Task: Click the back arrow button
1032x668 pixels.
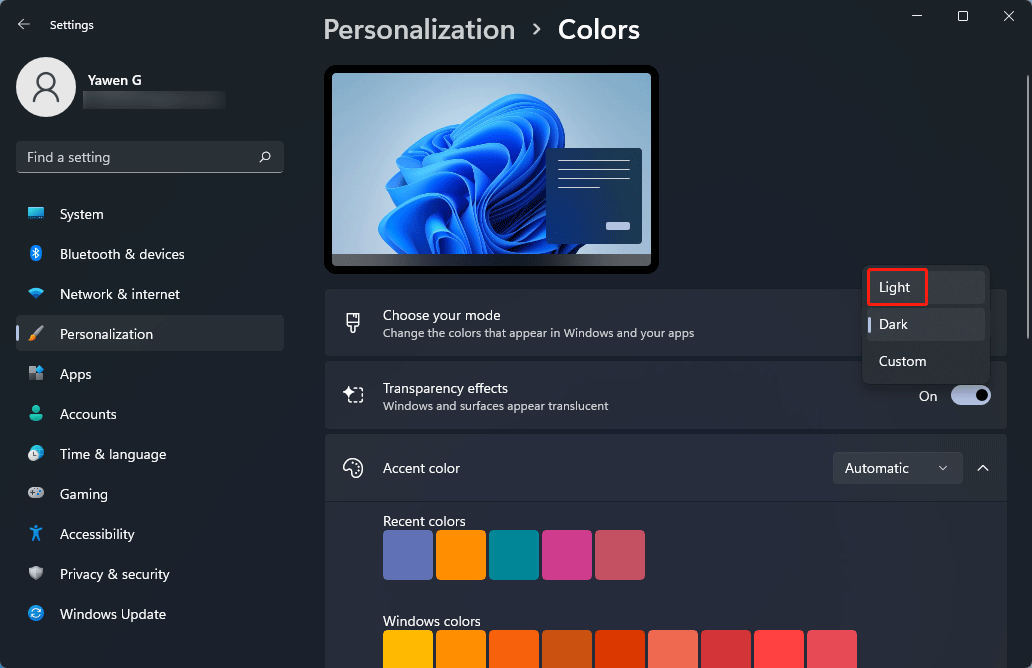Action: tap(22, 24)
